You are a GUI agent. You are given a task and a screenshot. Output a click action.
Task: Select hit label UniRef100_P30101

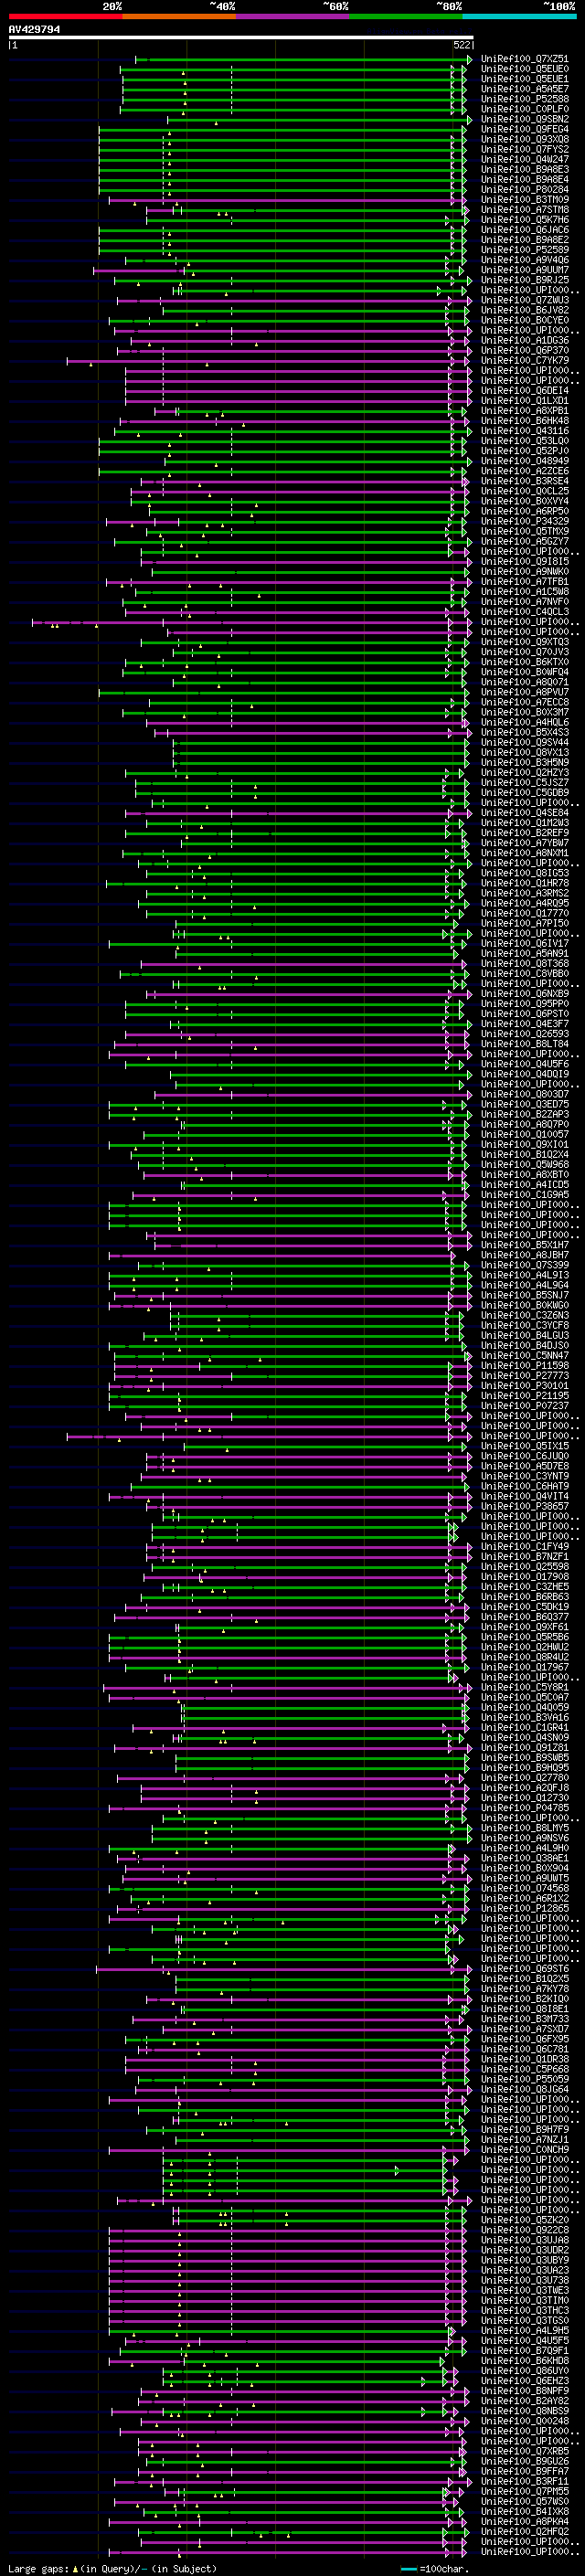(525, 1386)
